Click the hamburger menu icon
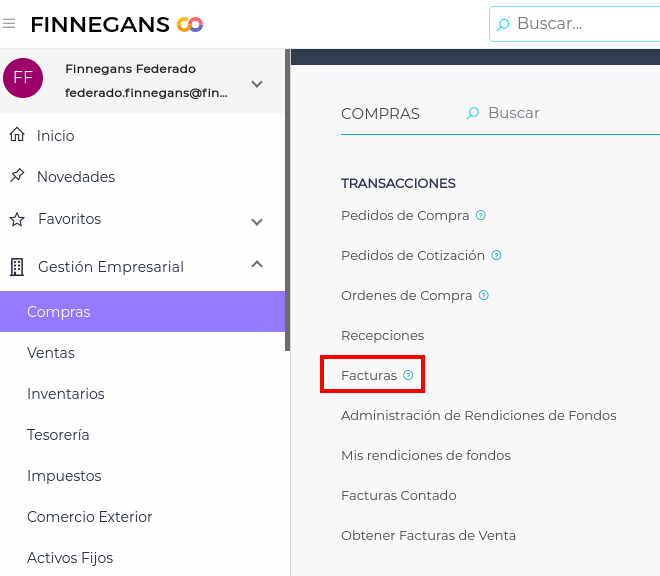The image size is (660, 576). (10, 23)
